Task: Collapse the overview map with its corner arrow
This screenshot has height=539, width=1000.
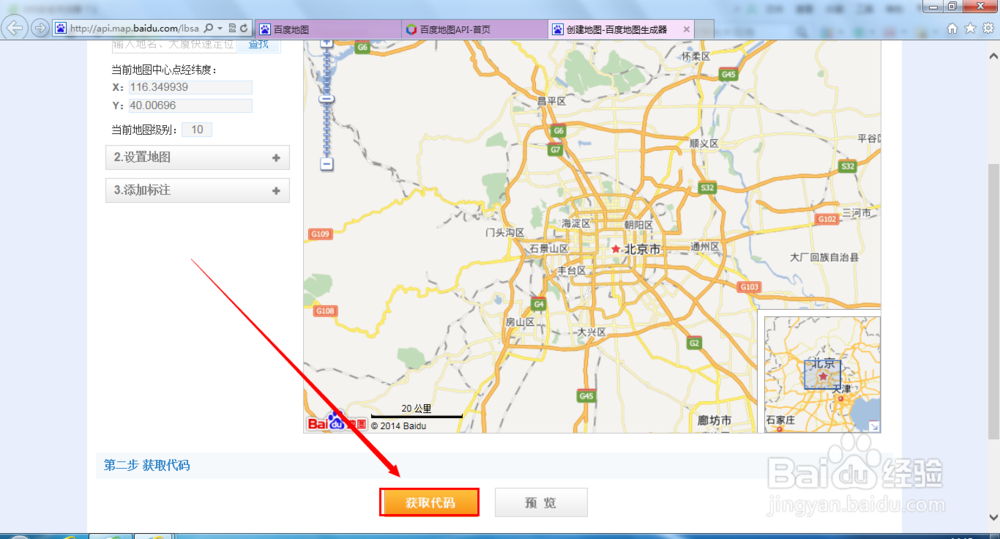Action: [874, 427]
